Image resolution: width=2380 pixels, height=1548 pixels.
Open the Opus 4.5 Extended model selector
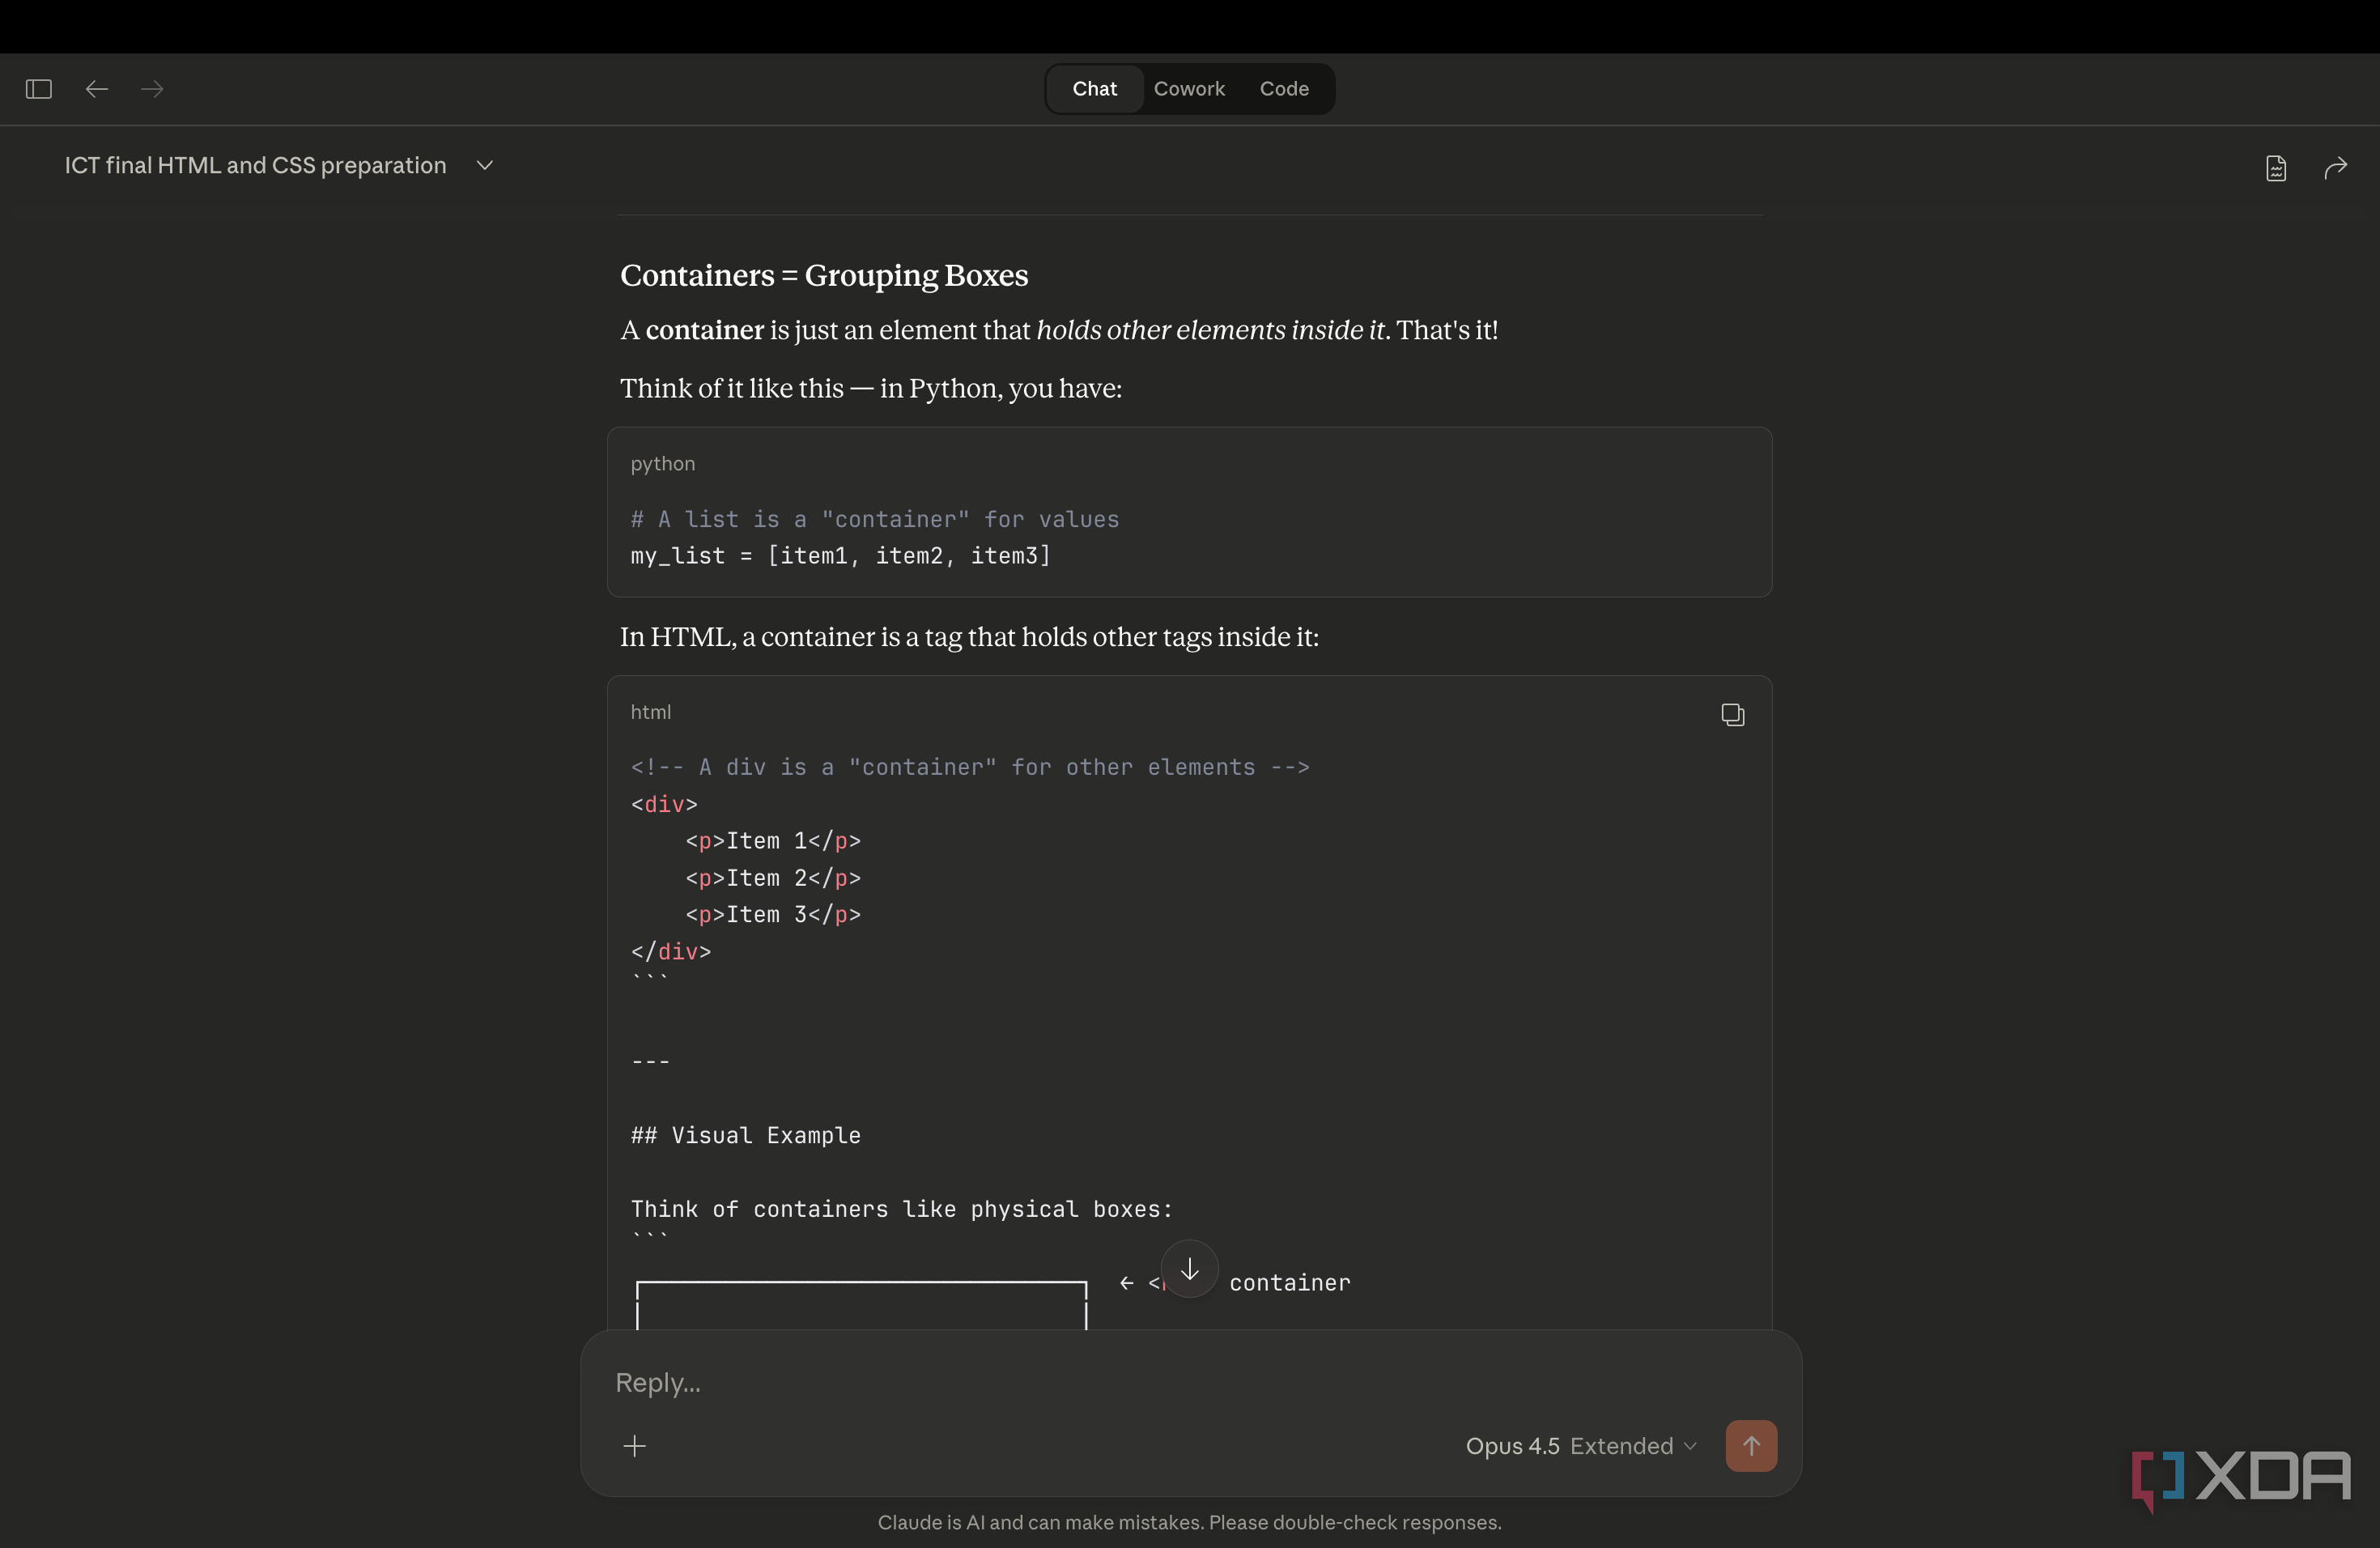pyautogui.click(x=1581, y=1446)
